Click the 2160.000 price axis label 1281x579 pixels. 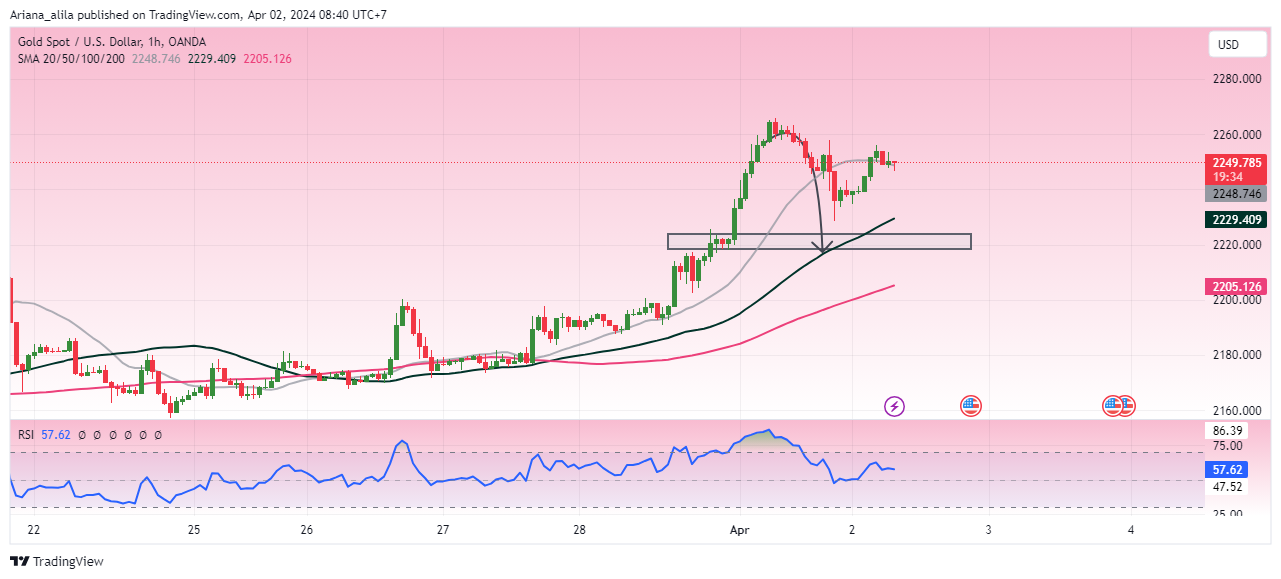pos(1236,411)
